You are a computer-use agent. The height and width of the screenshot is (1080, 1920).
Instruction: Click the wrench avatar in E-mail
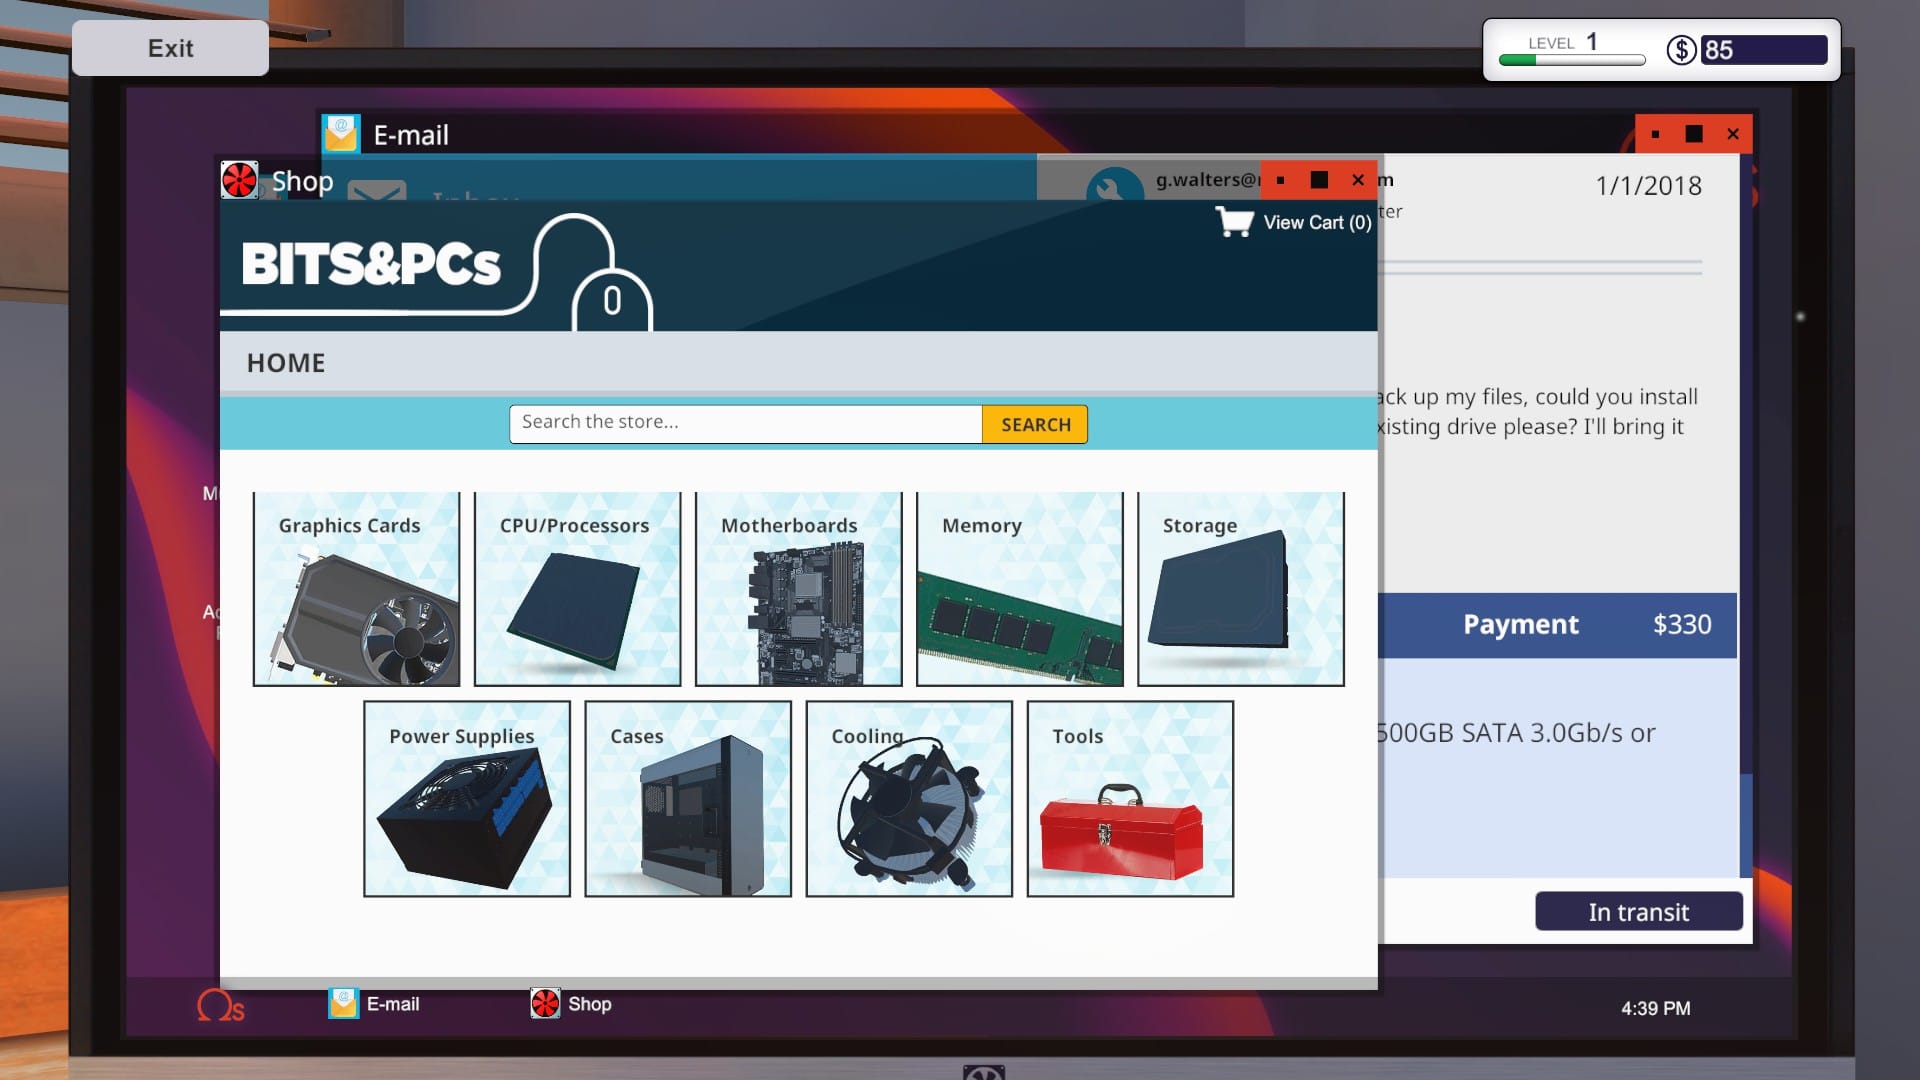pyautogui.click(x=1115, y=184)
